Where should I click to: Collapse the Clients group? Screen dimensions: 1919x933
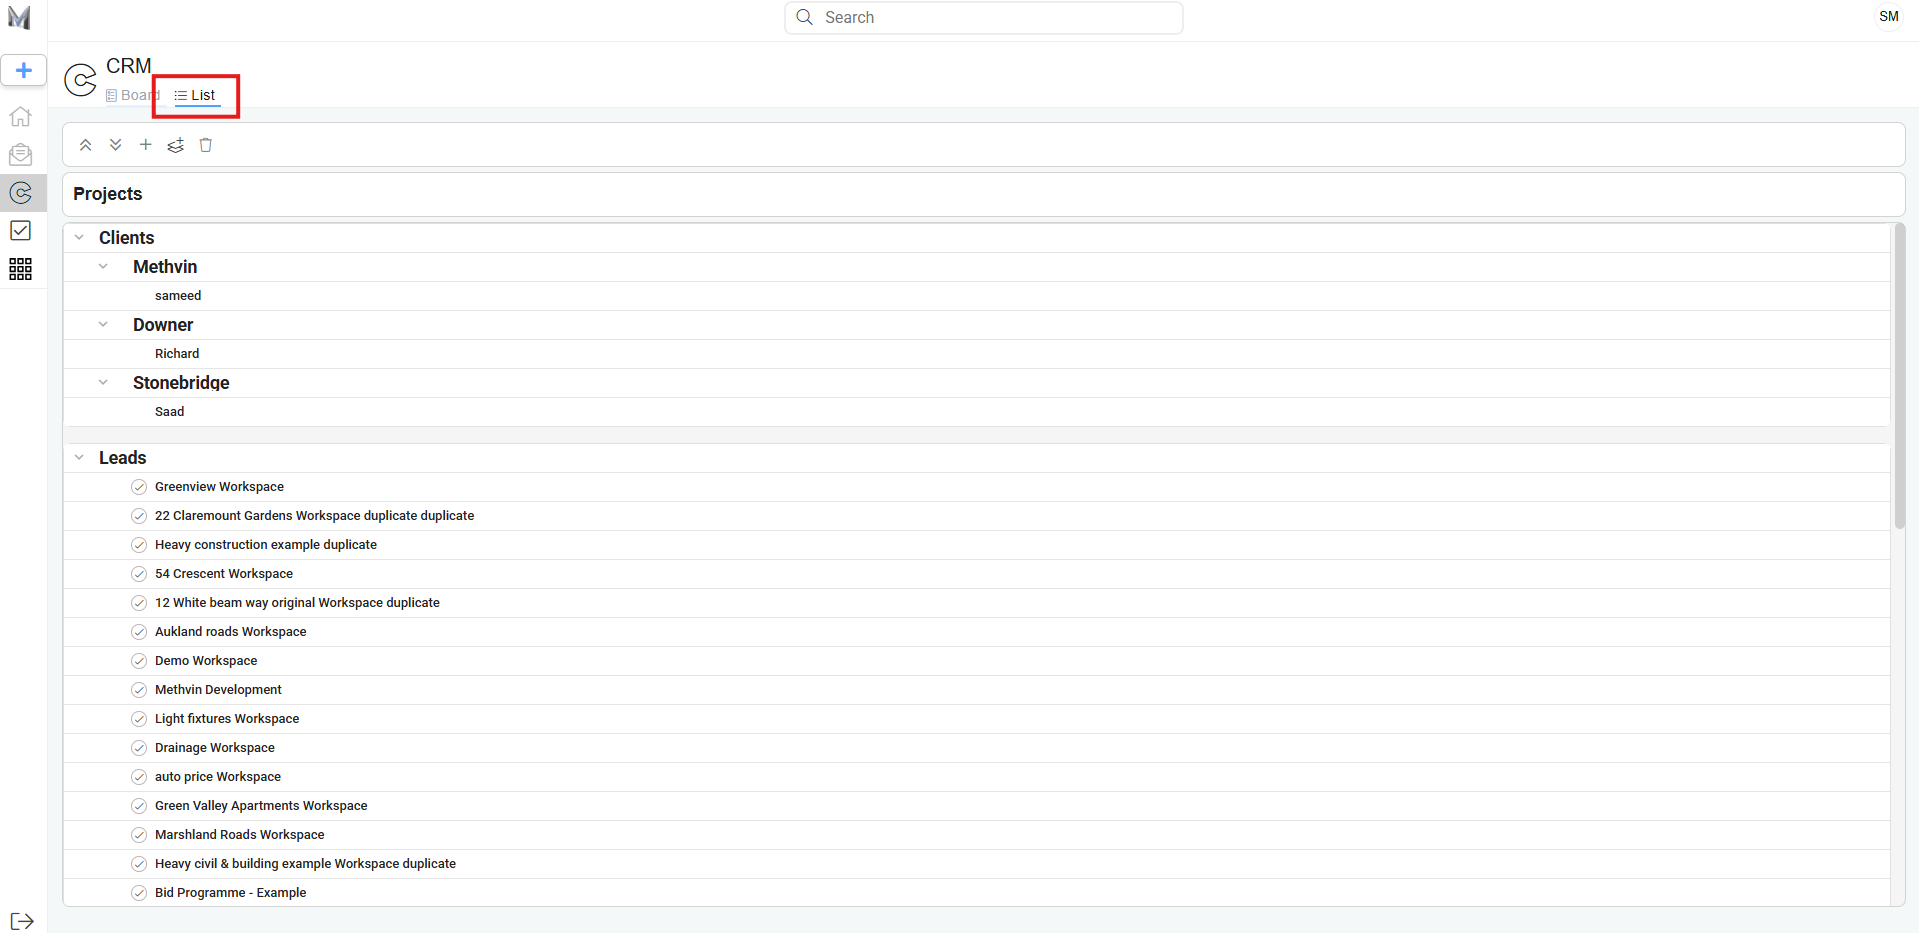pos(79,238)
